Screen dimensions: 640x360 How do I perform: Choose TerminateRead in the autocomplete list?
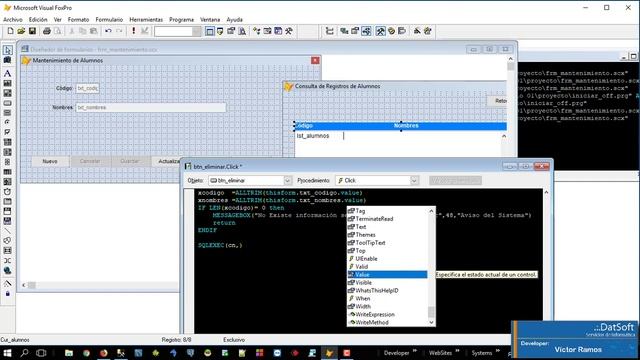[387, 219]
